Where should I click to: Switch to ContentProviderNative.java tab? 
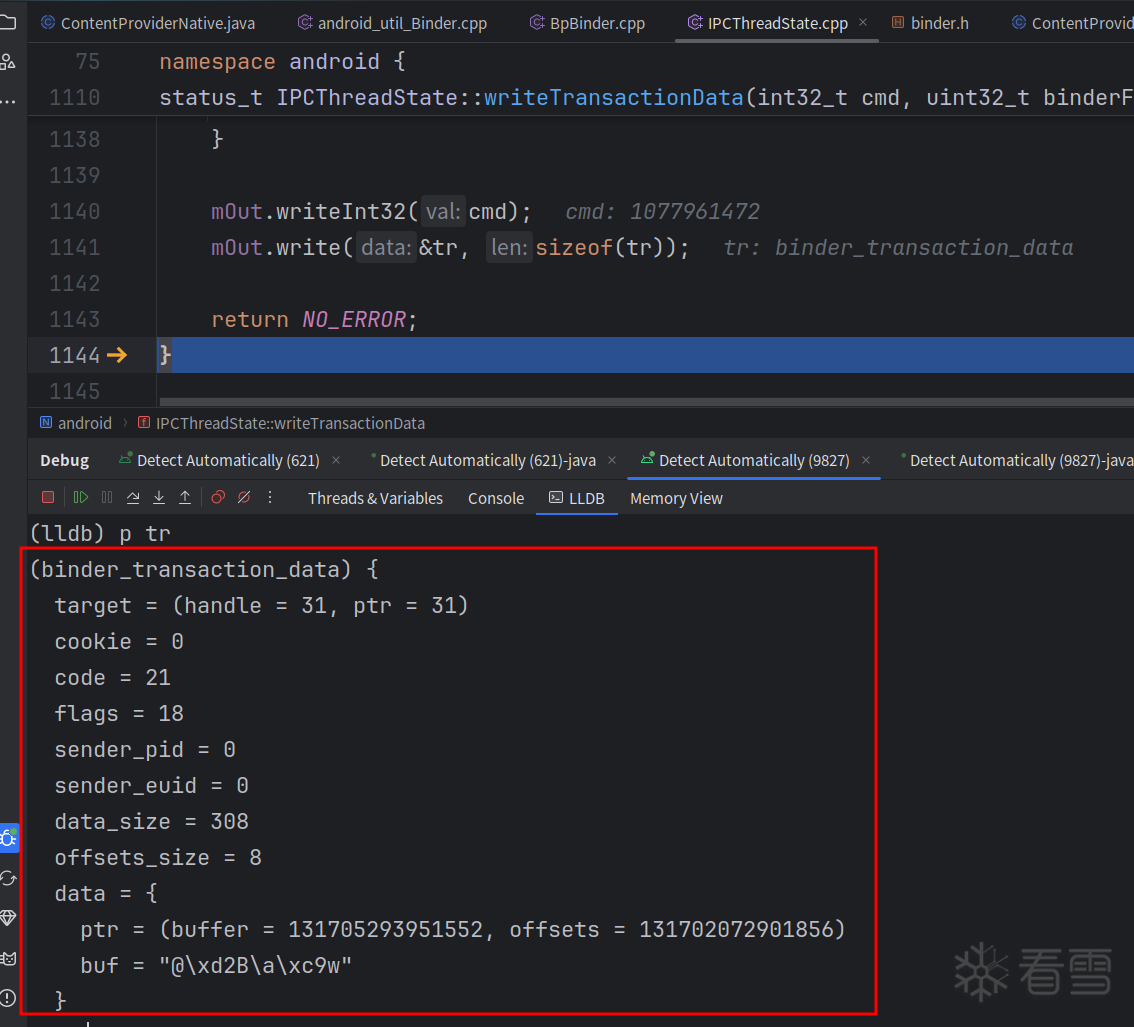coord(148,23)
